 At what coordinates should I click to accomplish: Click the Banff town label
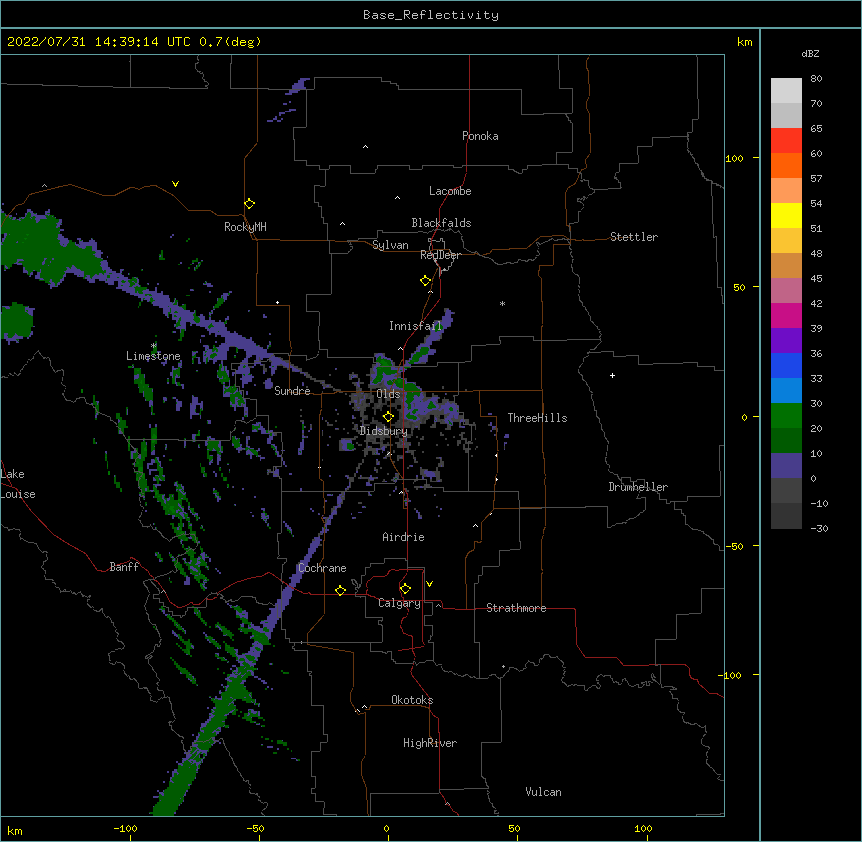pyautogui.click(x=124, y=567)
